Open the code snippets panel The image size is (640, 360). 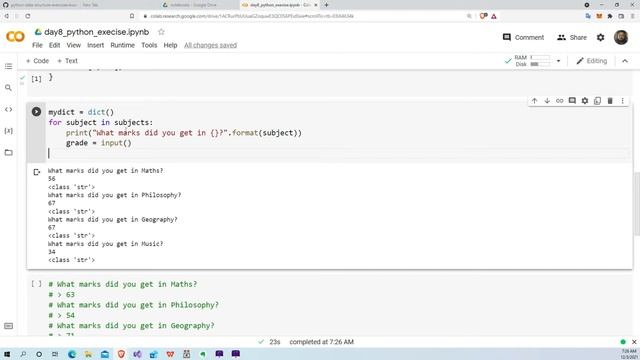[9, 109]
